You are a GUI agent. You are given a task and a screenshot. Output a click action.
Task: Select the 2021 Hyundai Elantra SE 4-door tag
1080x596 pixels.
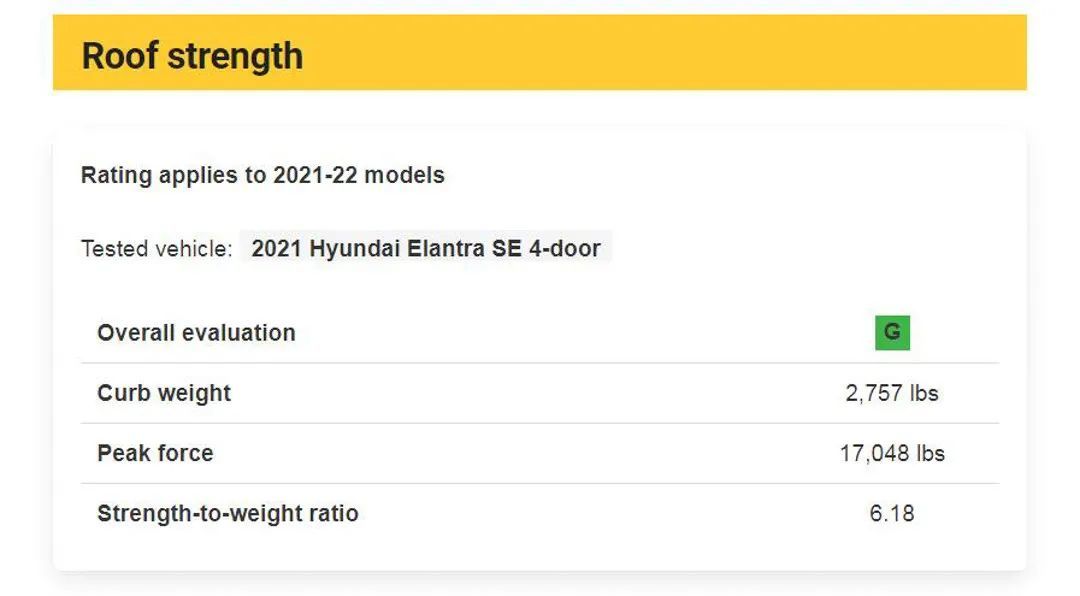coord(426,248)
